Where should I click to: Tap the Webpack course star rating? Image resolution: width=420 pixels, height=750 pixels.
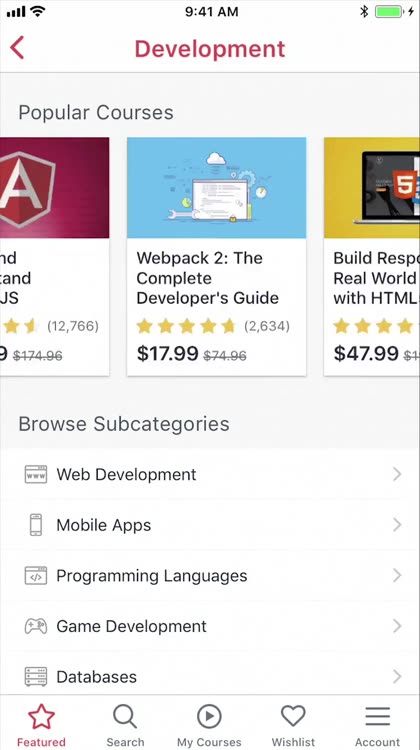(x=187, y=326)
